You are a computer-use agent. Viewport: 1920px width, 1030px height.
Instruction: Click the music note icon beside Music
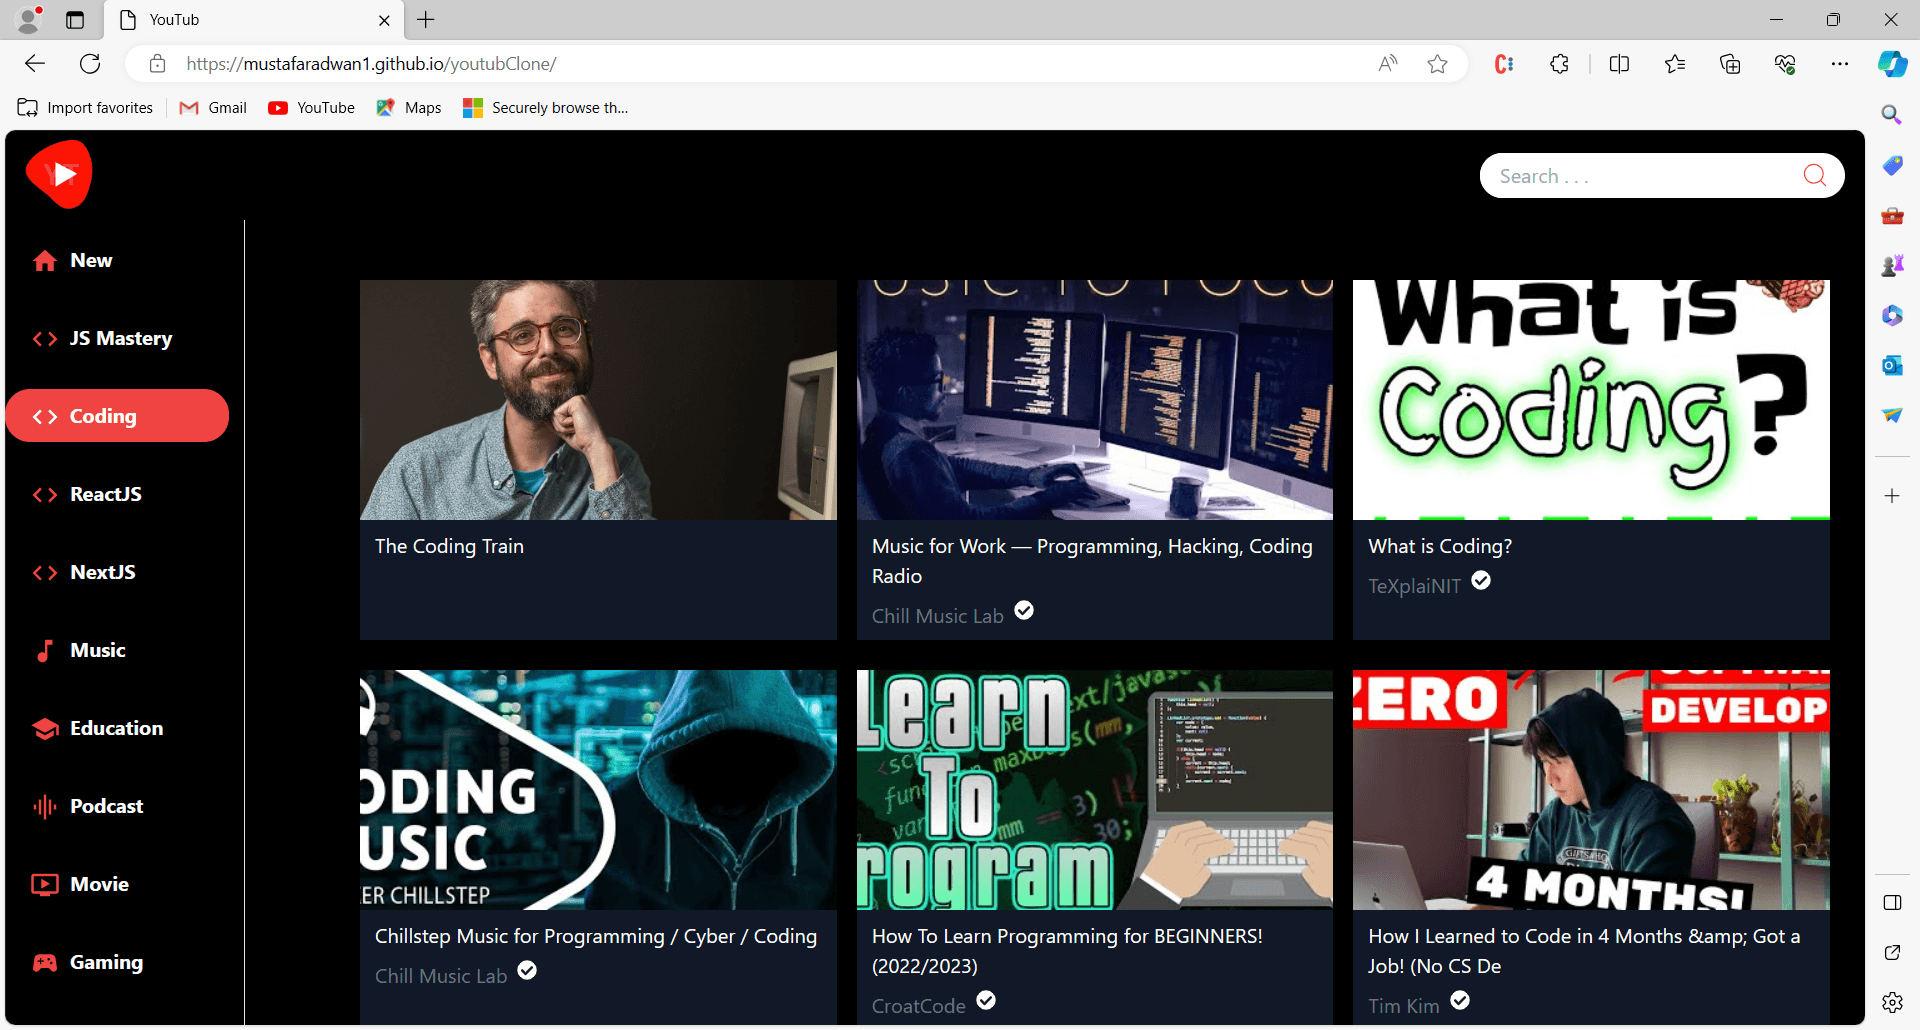point(45,651)
